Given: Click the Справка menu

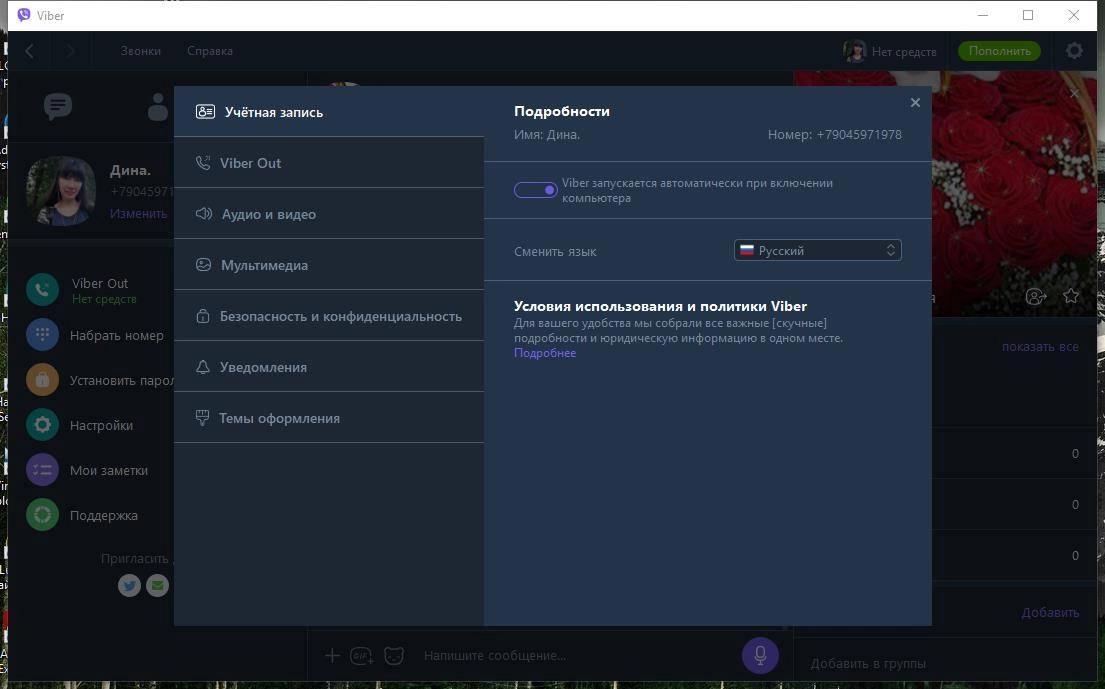Looking at the screenshot, I should tap(210, 51).
